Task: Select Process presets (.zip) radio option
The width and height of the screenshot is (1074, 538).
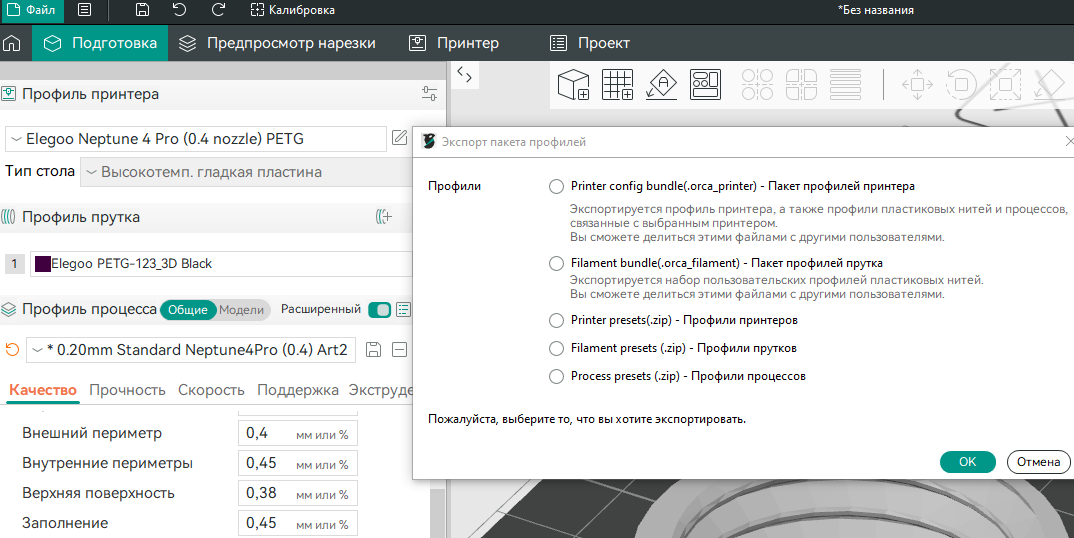Action: (x=556, y=376)
